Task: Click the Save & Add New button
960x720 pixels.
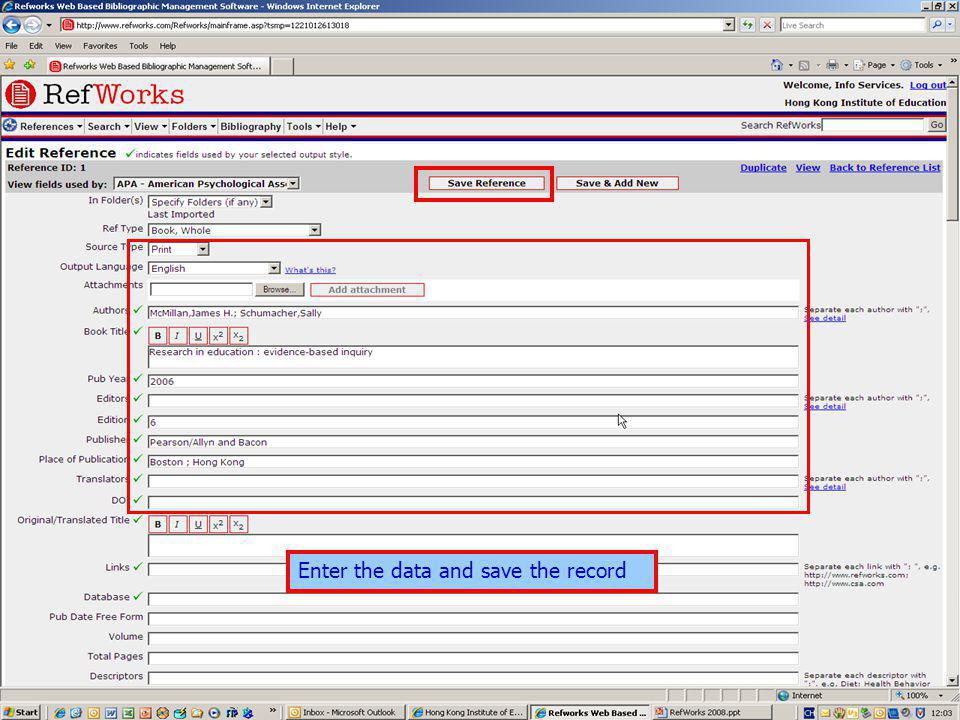Action: tap(617, 183)
